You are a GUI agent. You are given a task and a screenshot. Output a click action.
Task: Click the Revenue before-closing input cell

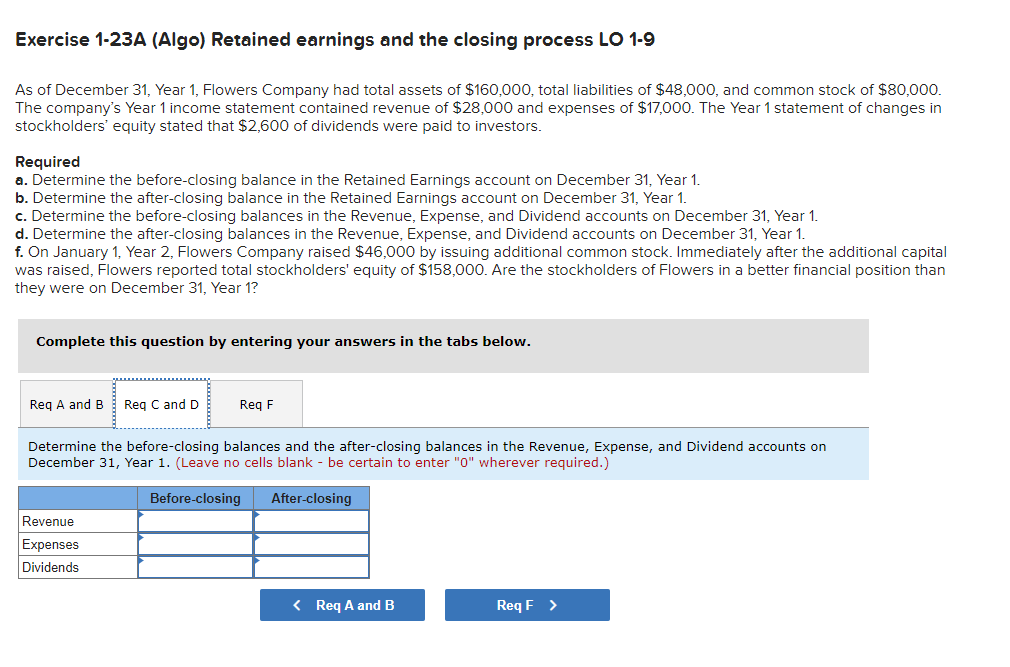(x=194, y=520)
